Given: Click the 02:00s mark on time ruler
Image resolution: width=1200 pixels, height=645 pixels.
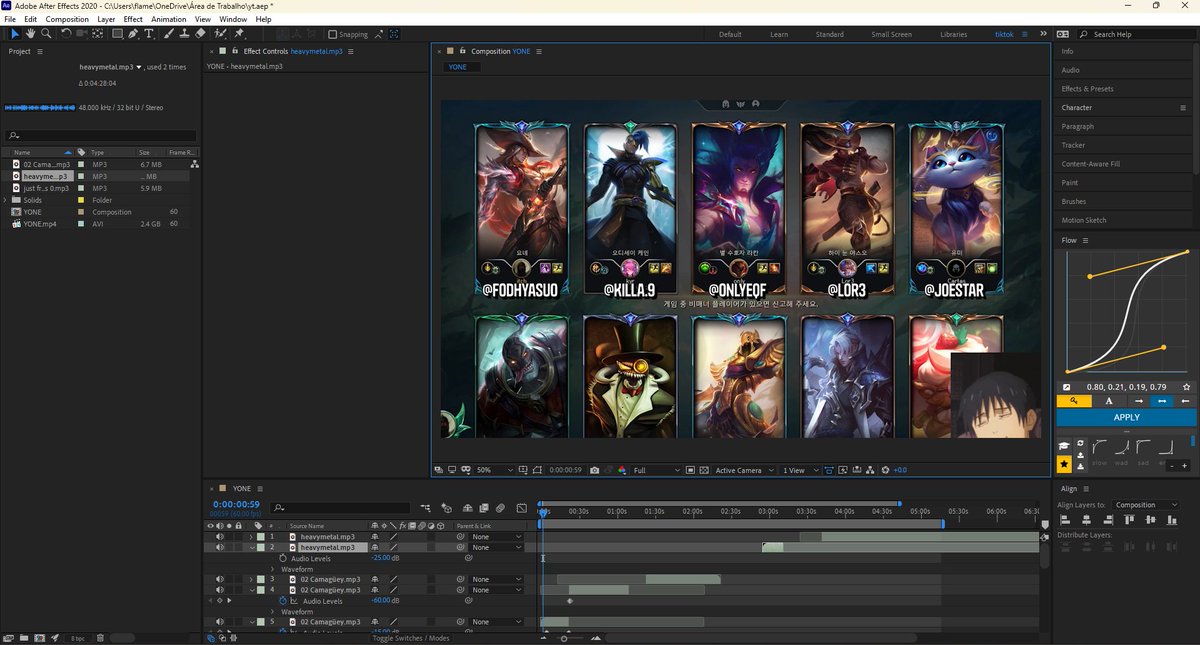Looking at the screenshot, I should click(x=692, y=511).
